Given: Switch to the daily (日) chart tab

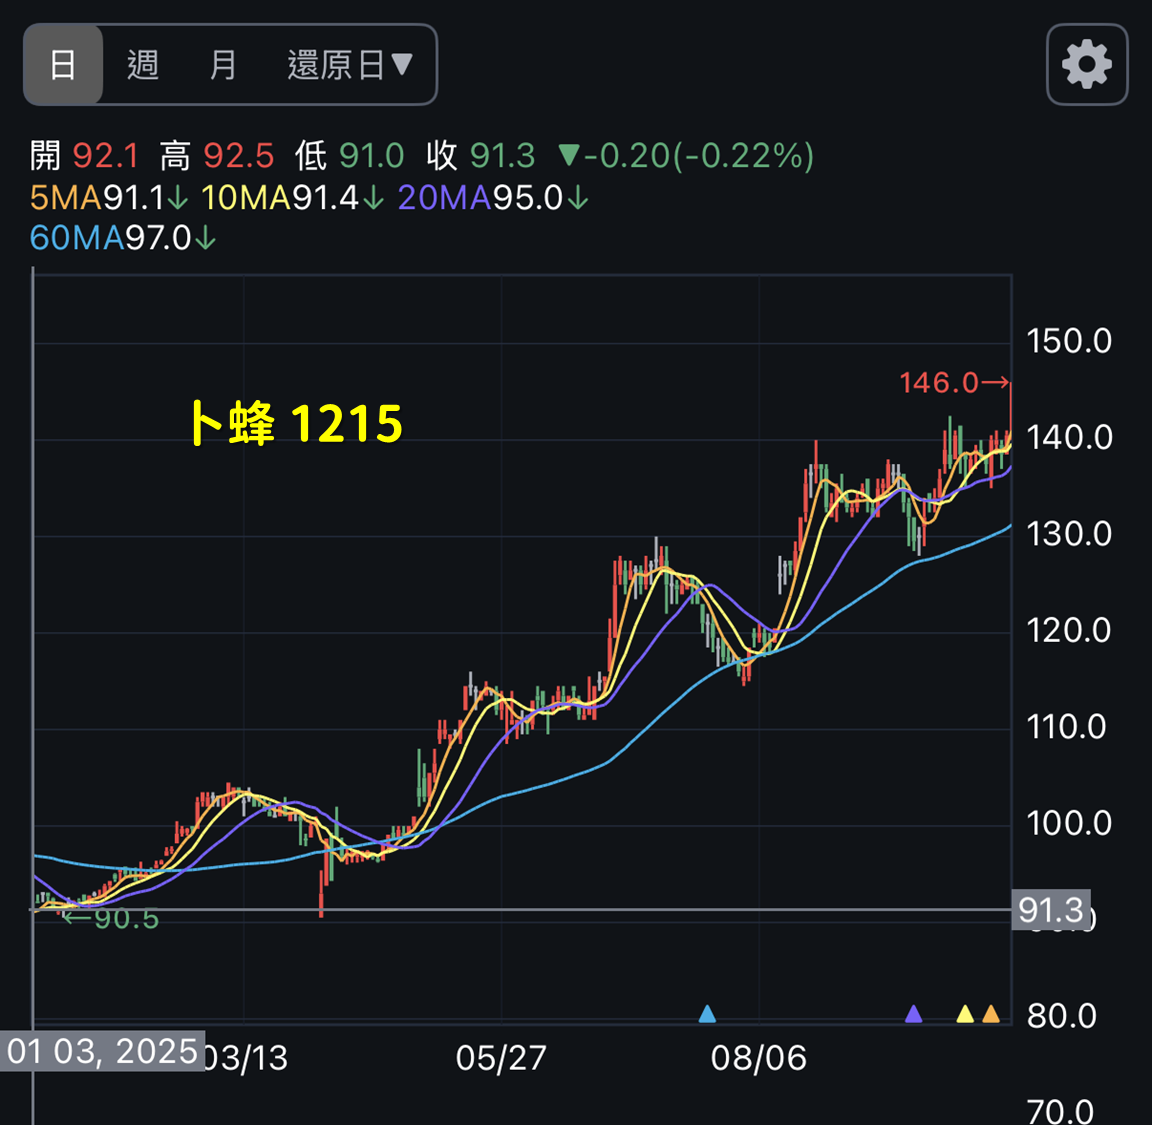Looking at the screenshot, I should [63, 65].
